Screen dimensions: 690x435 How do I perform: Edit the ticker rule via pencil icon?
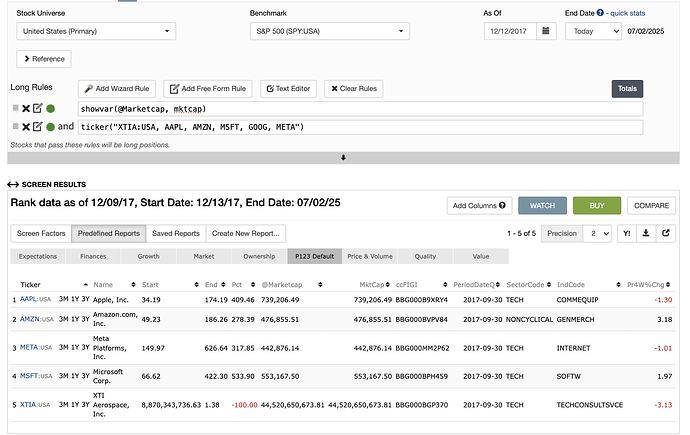(x=37, y=127)
